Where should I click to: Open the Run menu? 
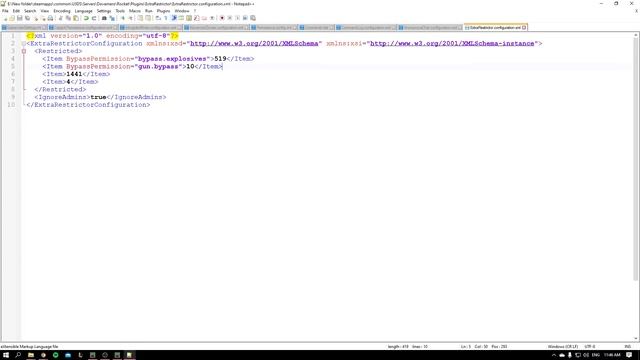pyautogui.click(x=149, y=11)
